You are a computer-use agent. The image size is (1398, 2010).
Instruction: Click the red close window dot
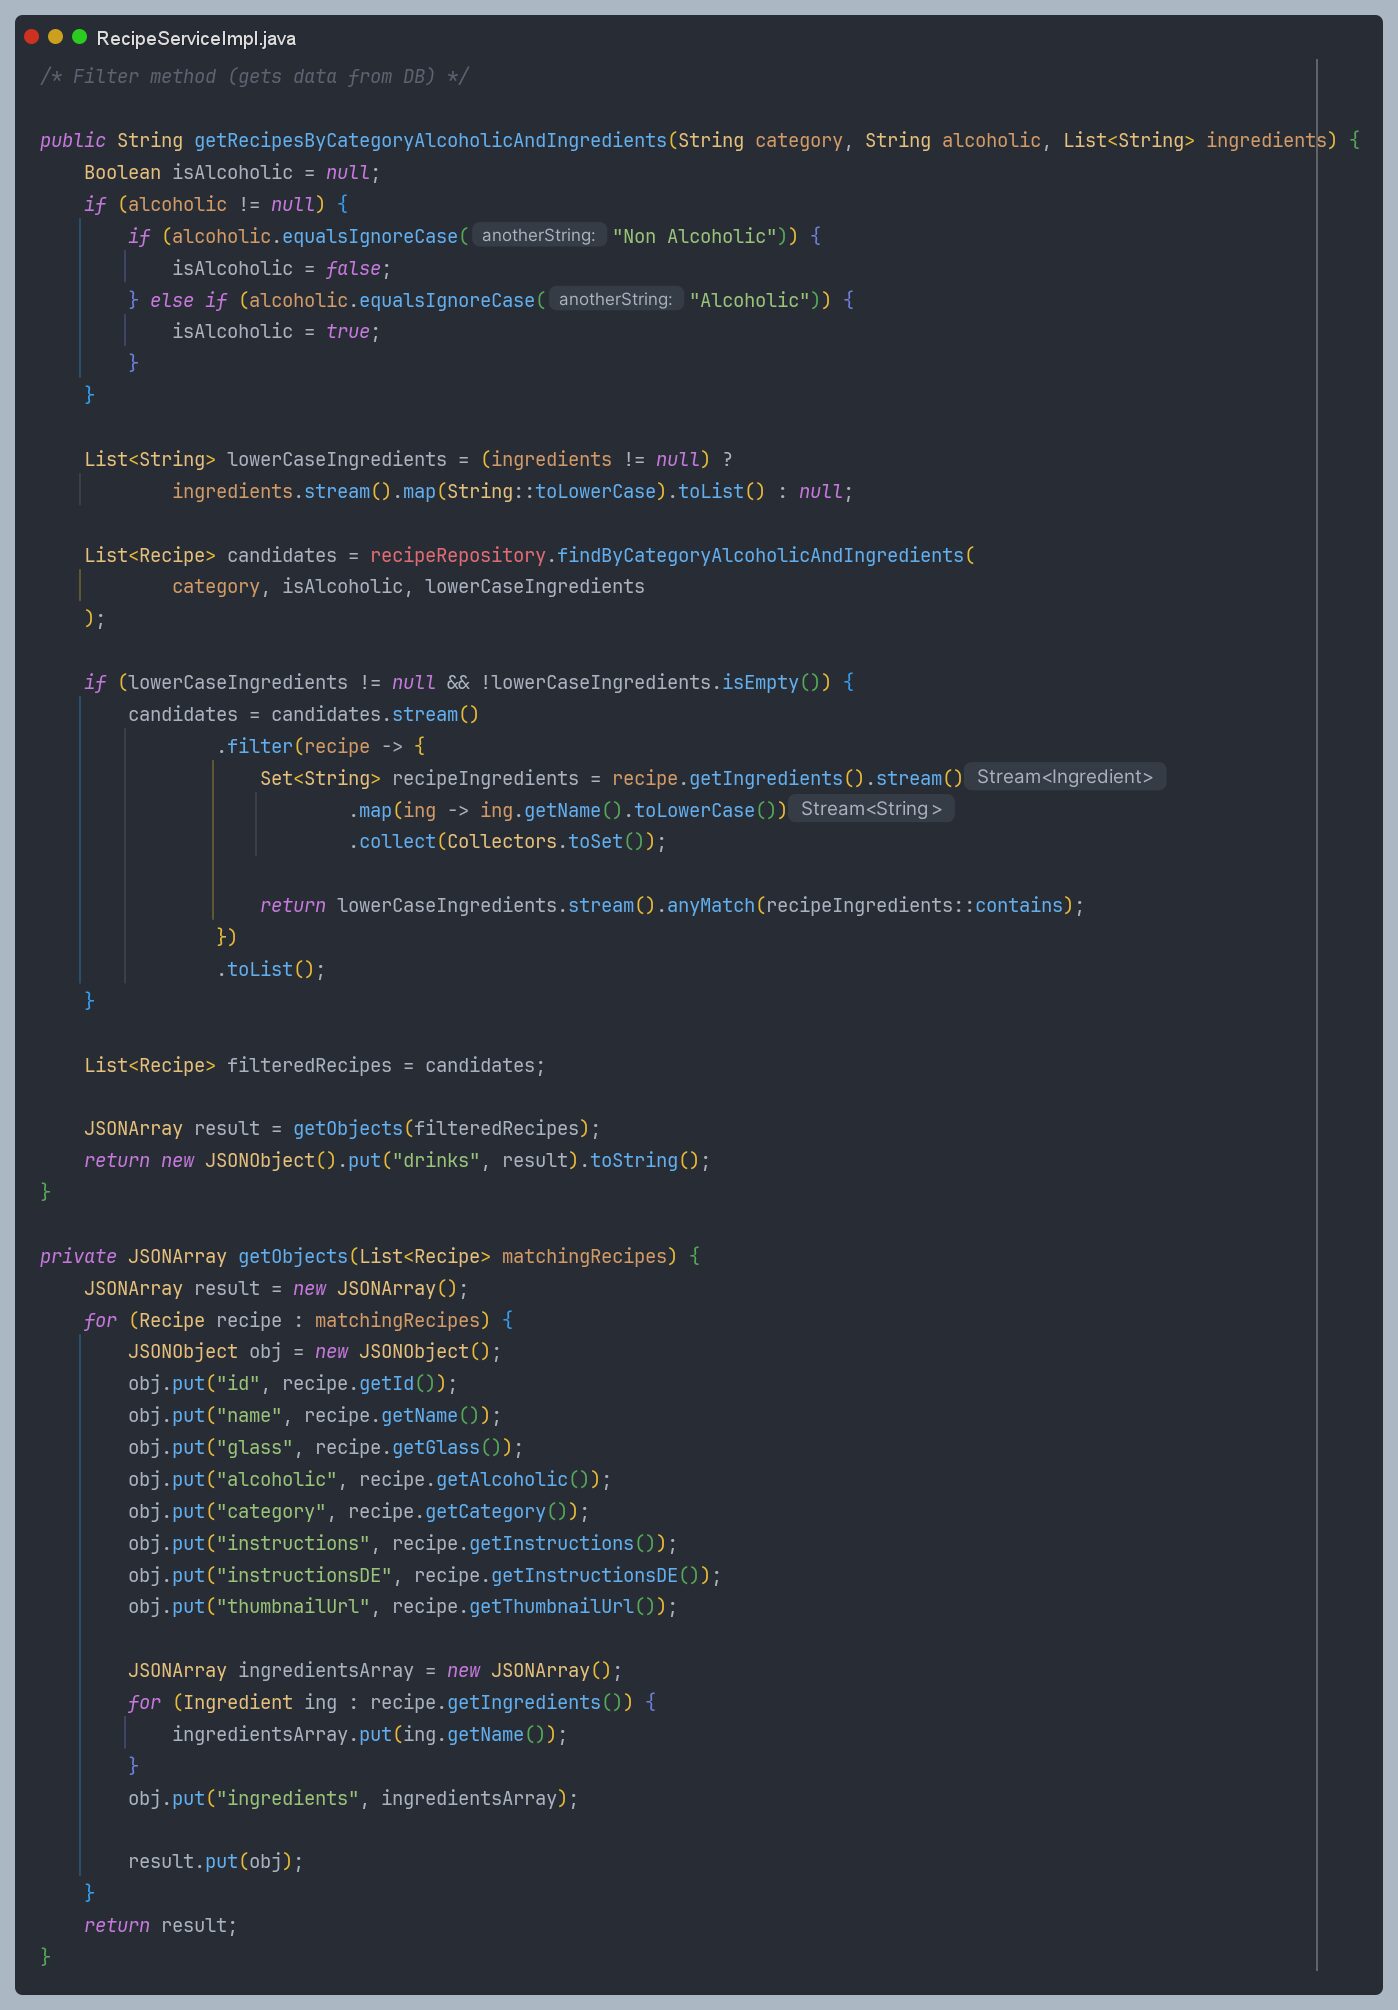click(32, 37)
